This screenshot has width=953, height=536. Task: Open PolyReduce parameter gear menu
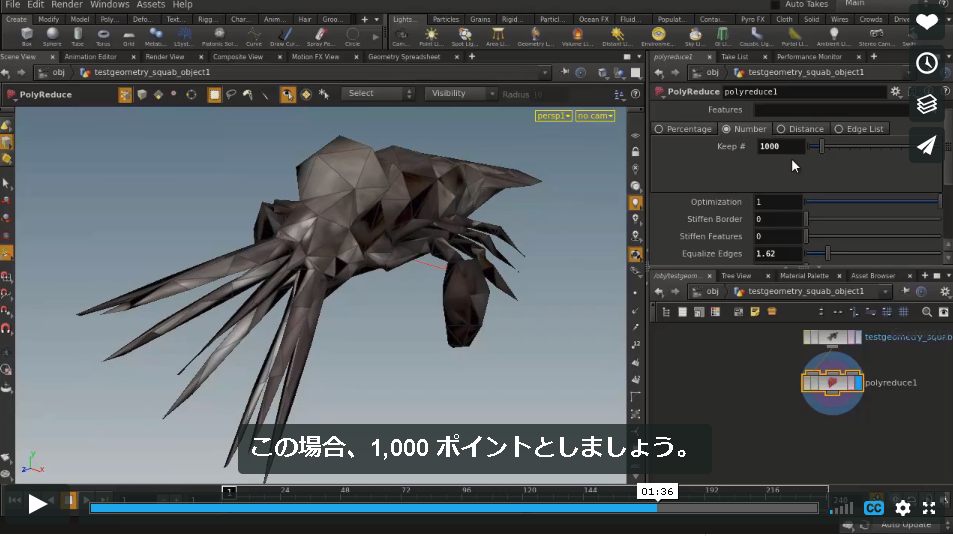895,92
